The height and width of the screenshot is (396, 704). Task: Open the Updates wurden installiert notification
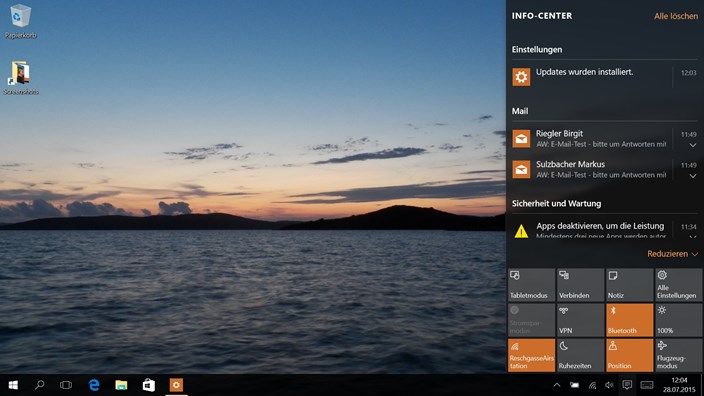[x=604, y=77]
